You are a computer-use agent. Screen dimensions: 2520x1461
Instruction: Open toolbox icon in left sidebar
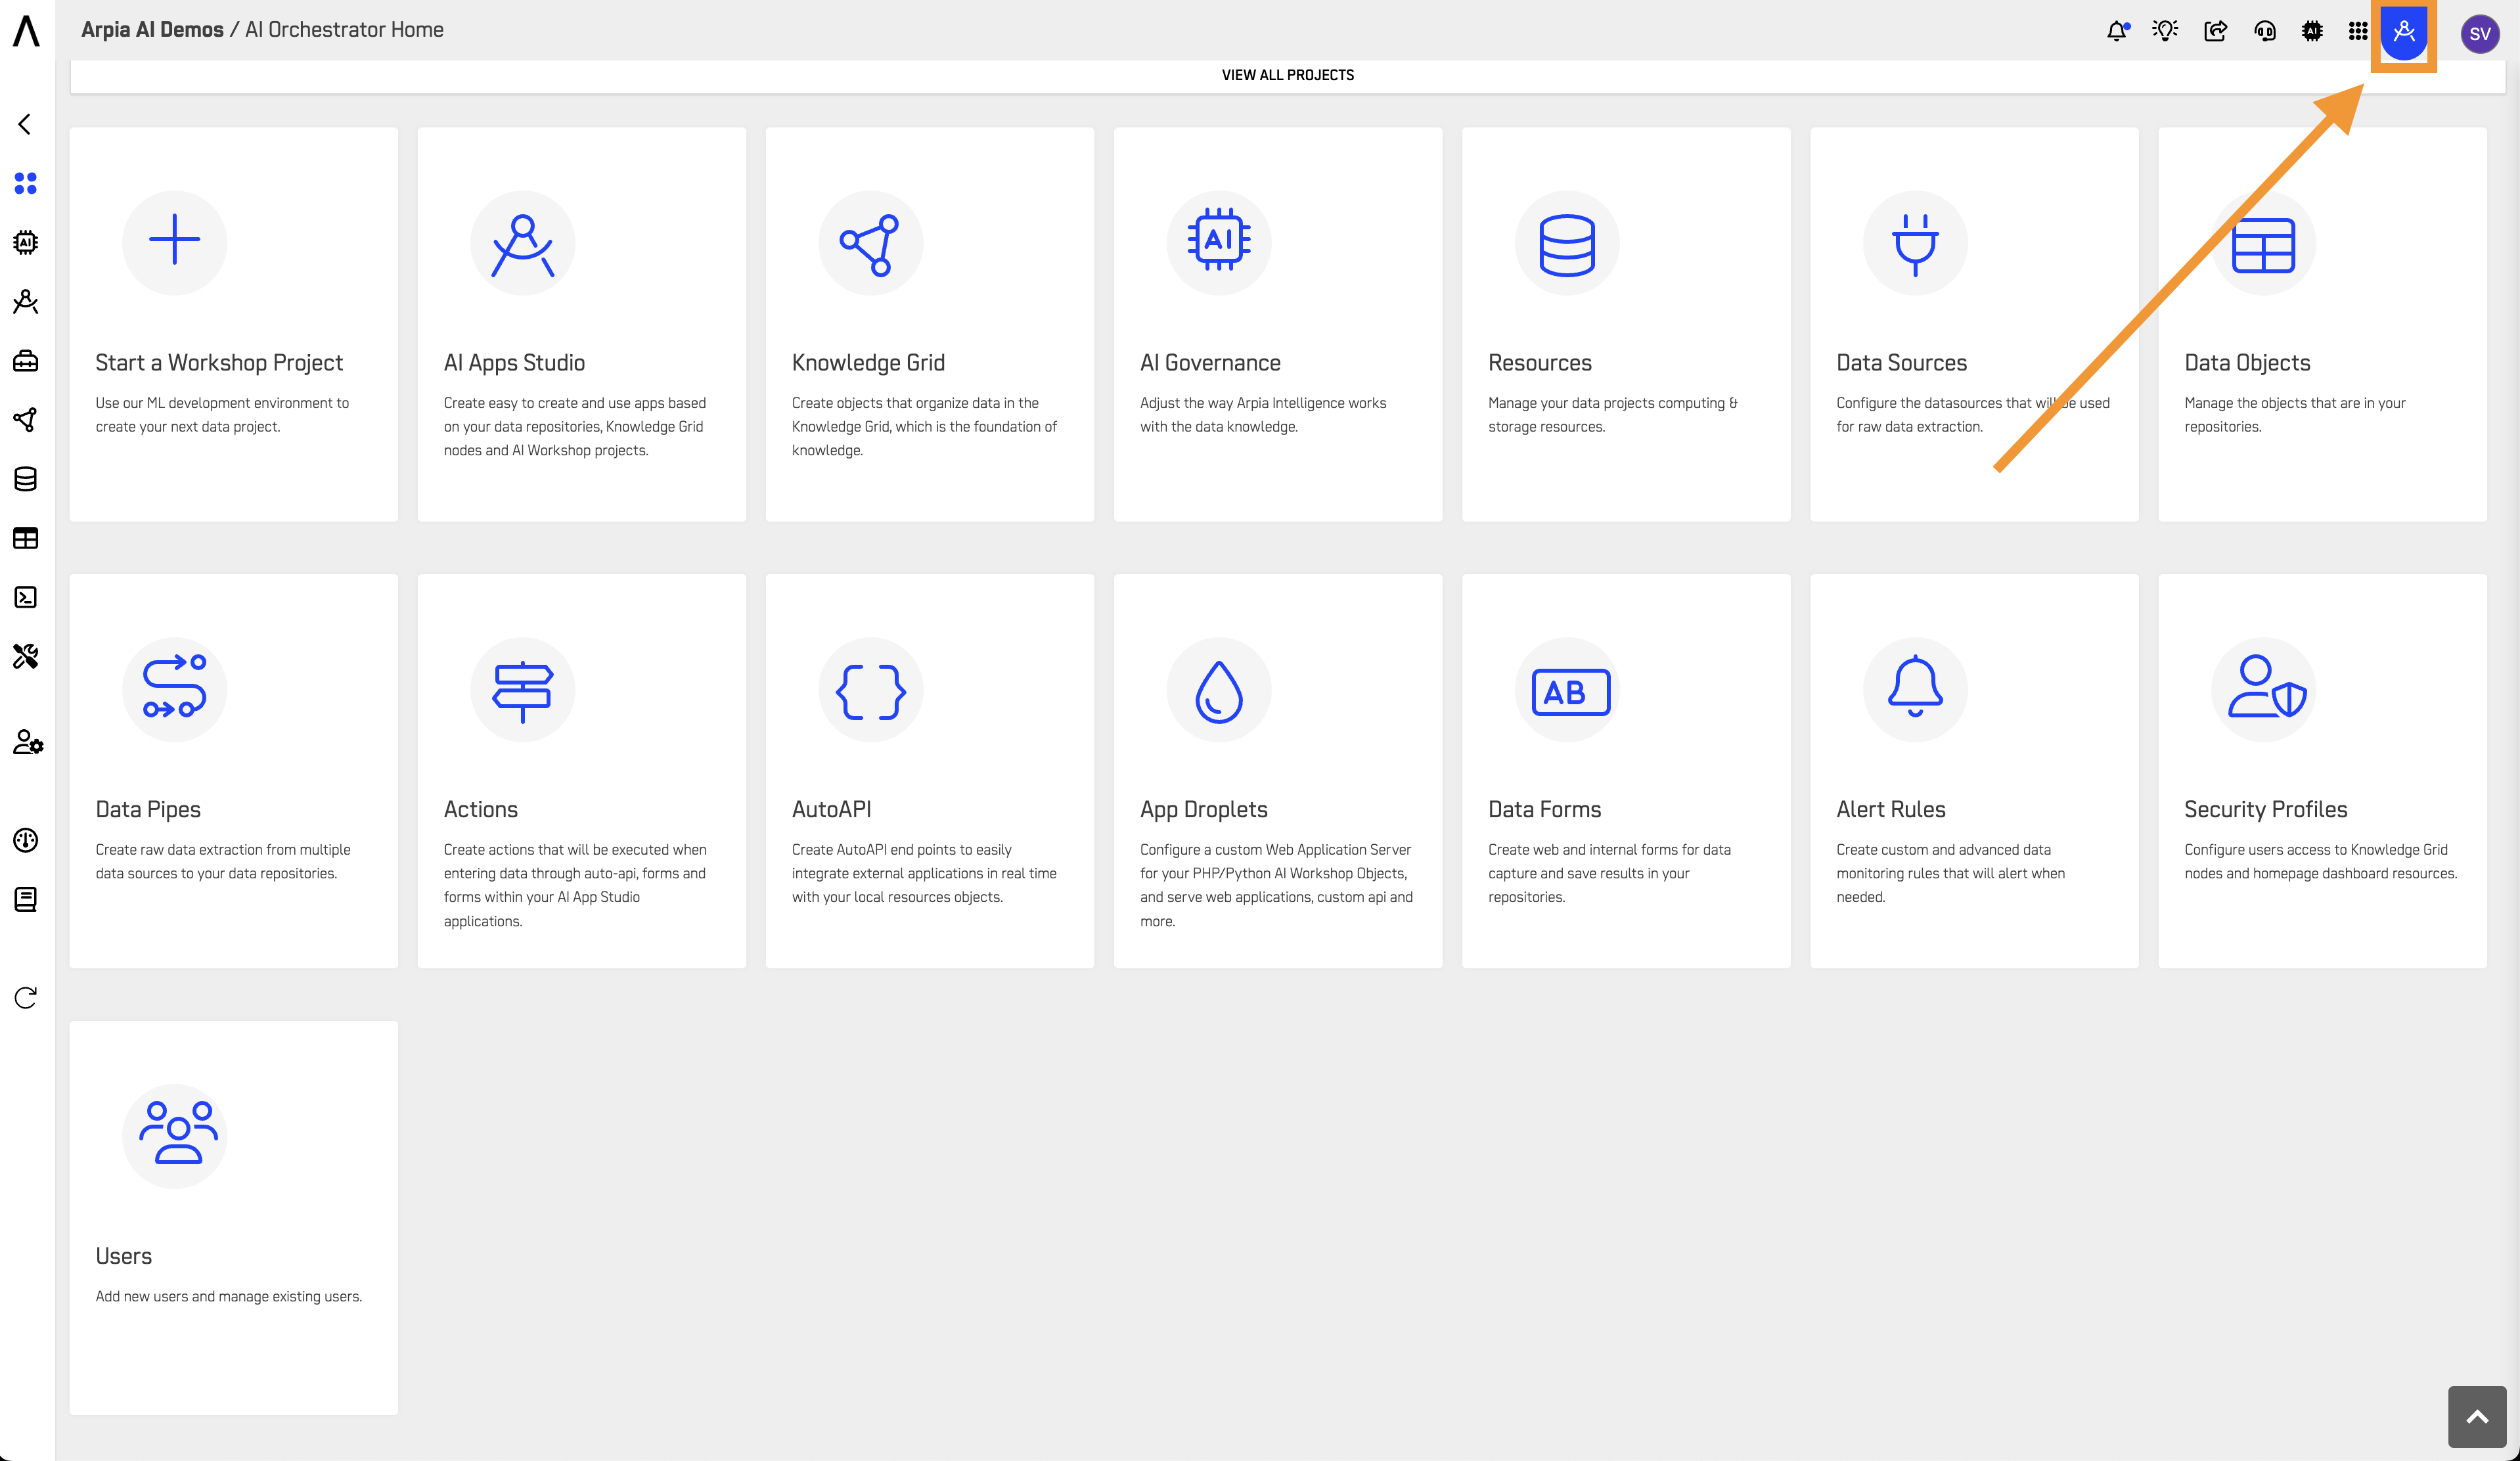coord(26,361)
